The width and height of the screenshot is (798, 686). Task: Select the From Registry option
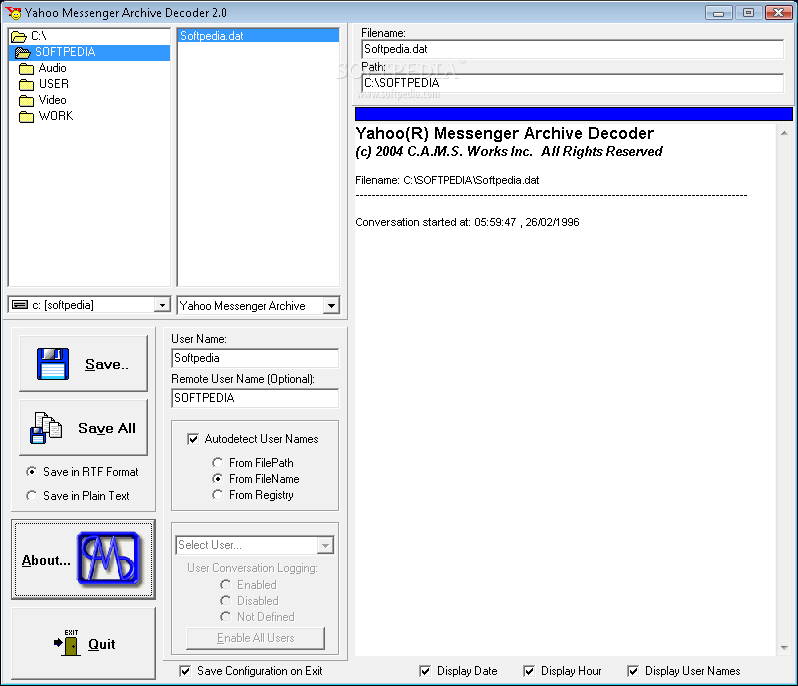pyautogui.click(x=218, y=495)
